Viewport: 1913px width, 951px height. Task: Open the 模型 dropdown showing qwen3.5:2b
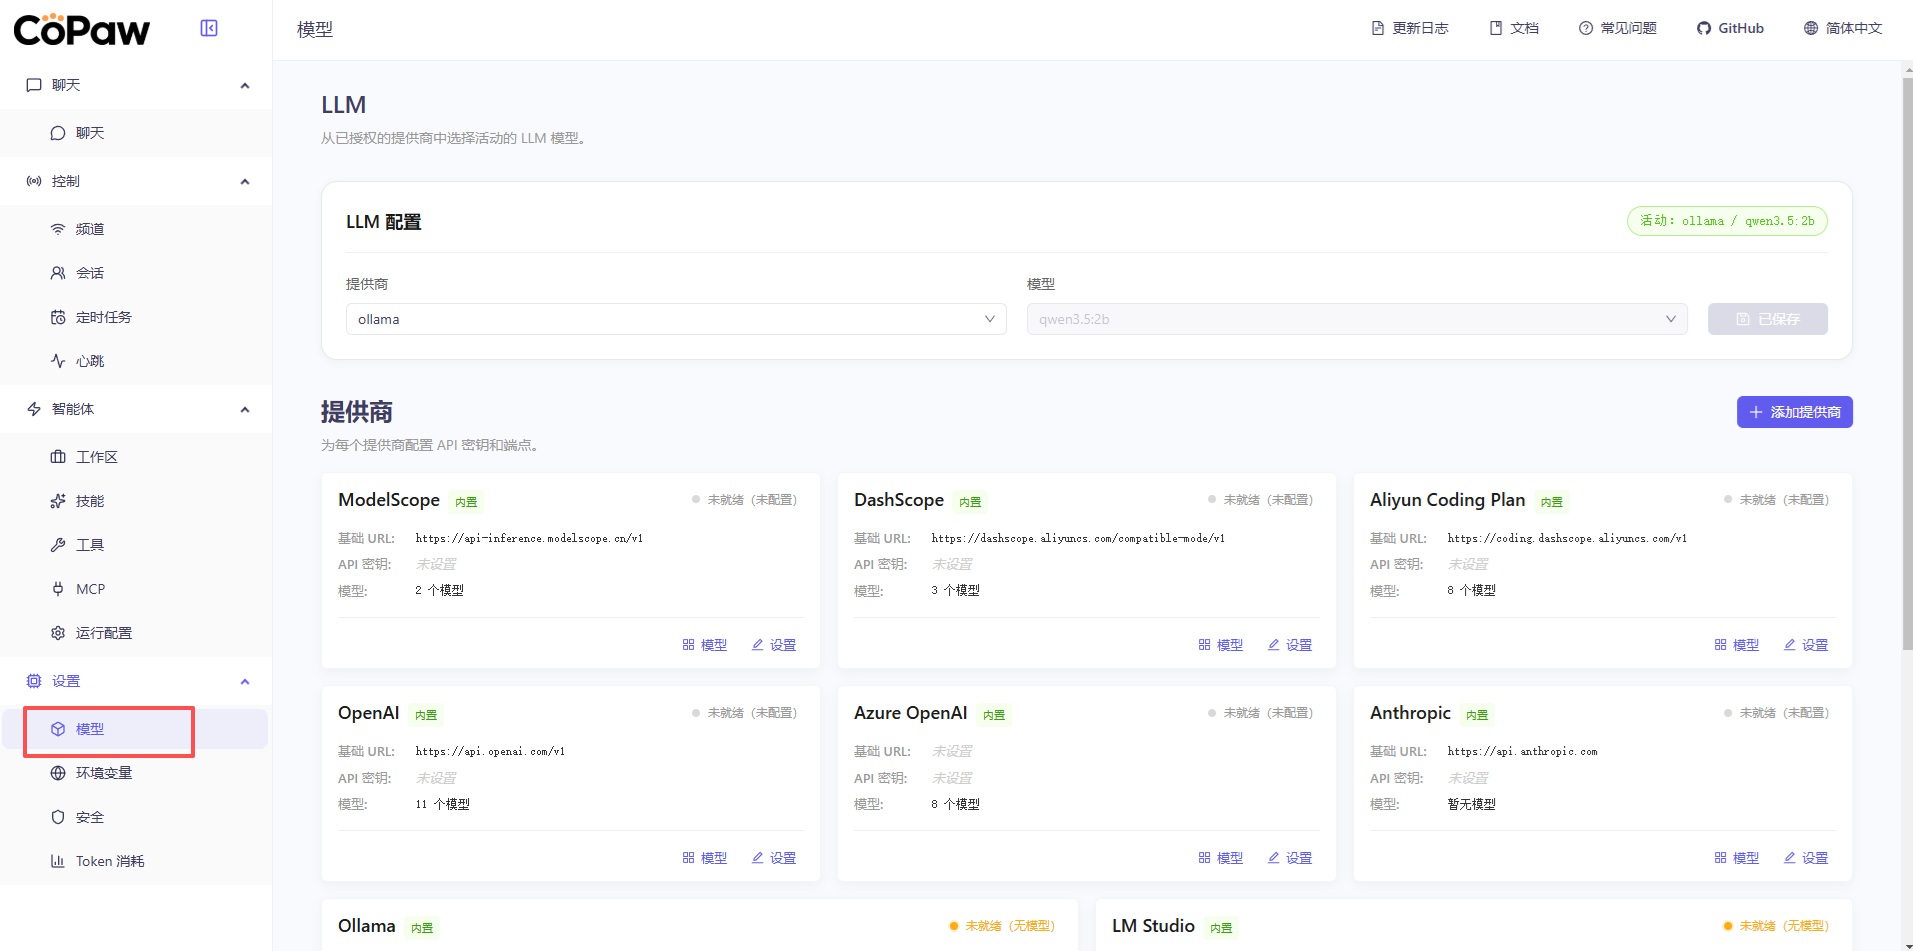coord(1356,319)
